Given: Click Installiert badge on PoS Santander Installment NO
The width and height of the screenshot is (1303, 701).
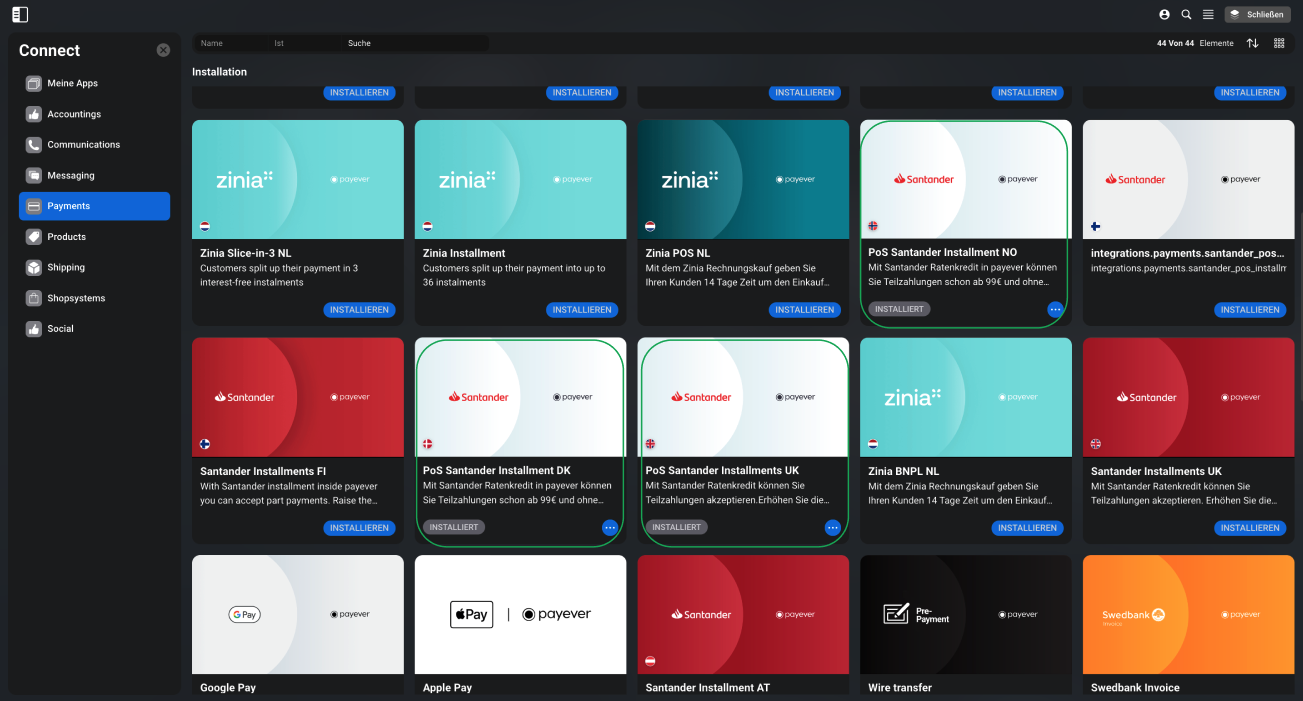Looking at the screenshot, I should pyautogui.click(x=899, y=309).
